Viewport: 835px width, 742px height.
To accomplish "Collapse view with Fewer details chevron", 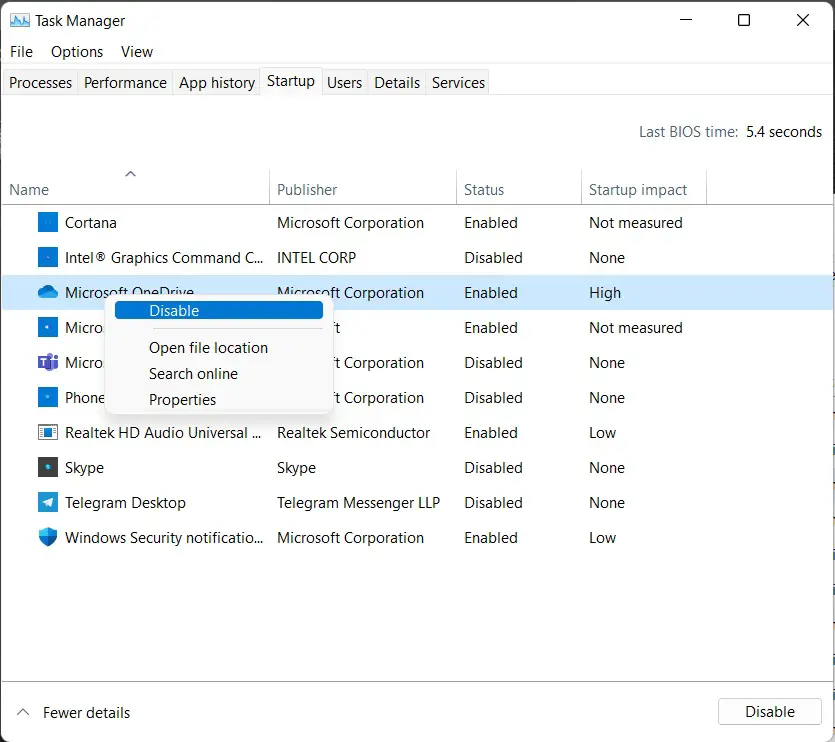I will (23, 712).
